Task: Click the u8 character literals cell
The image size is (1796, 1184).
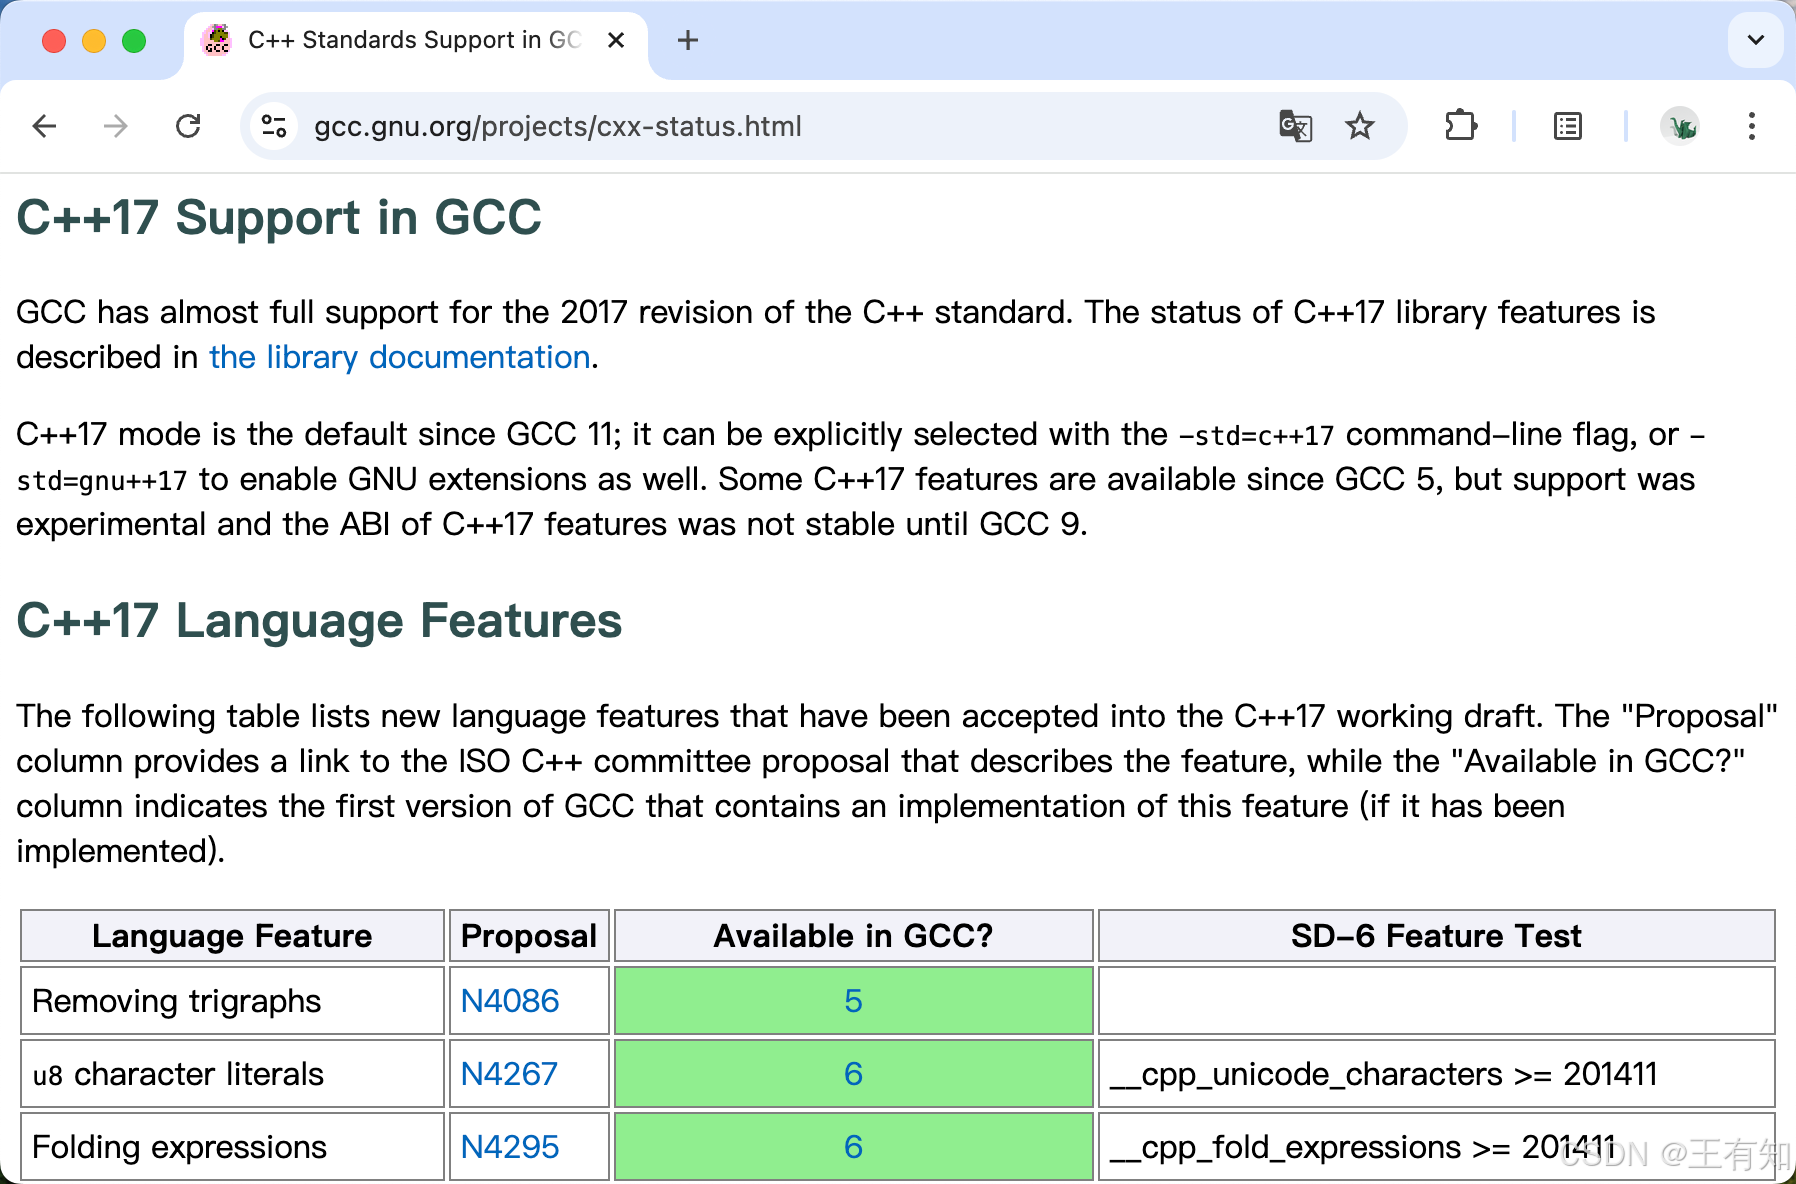Action: coord(232,1074)
